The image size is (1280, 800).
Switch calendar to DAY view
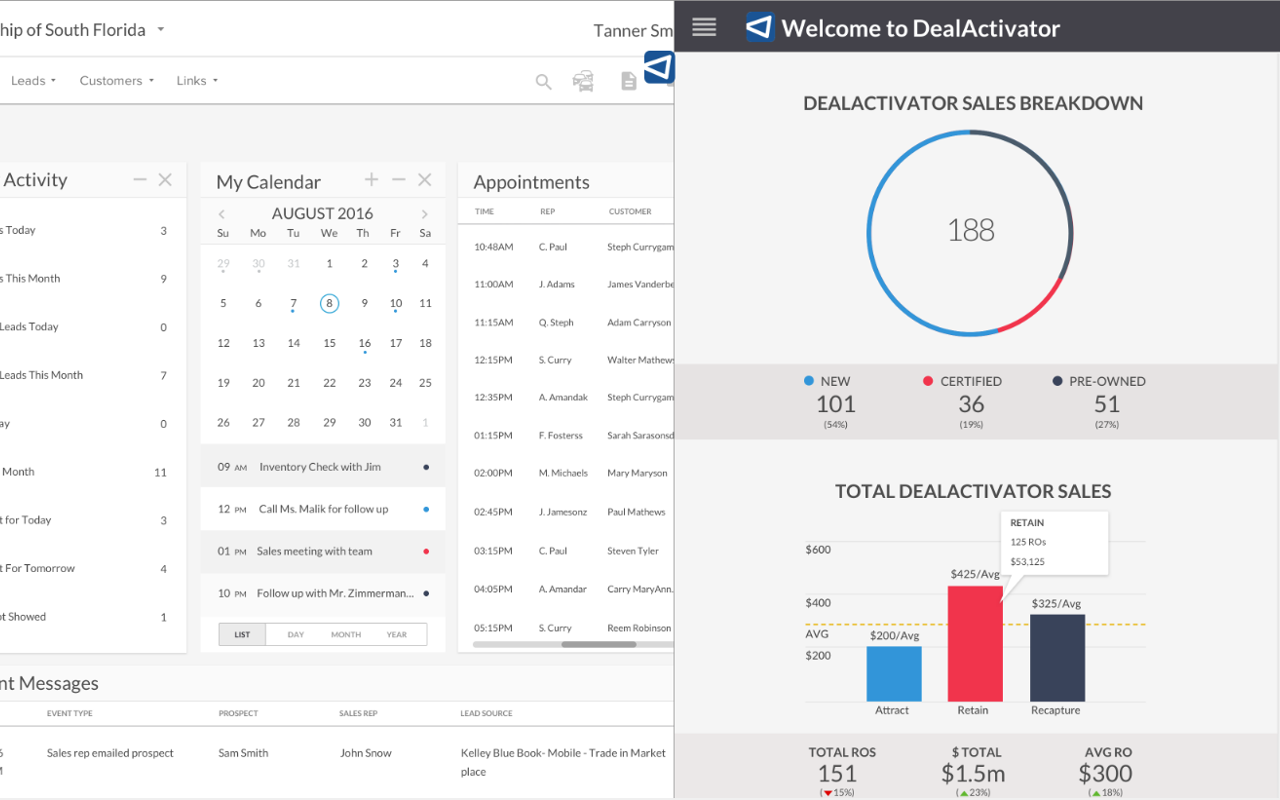coord(296,634)
